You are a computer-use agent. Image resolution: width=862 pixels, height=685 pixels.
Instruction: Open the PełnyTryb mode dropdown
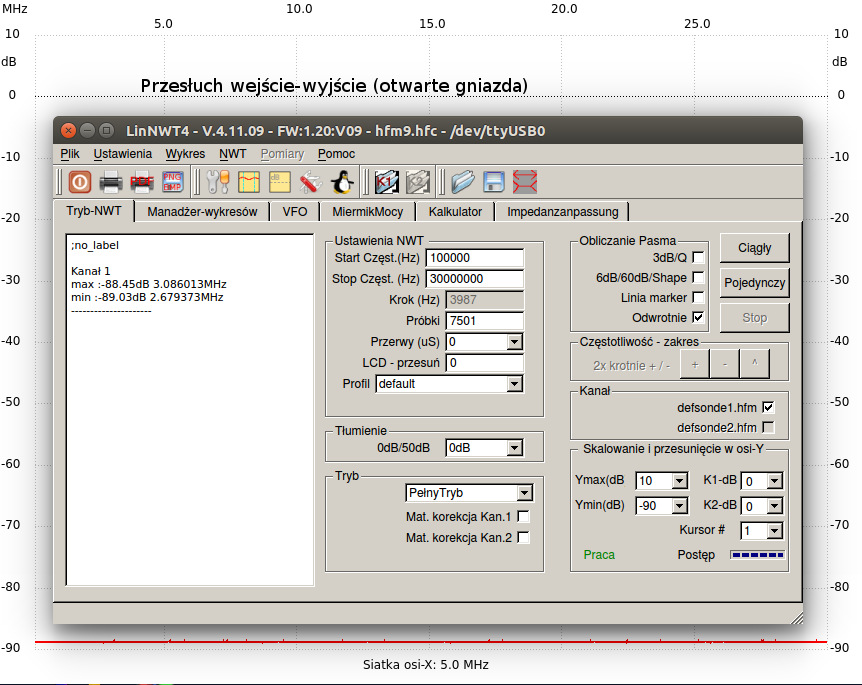[469, 493]
